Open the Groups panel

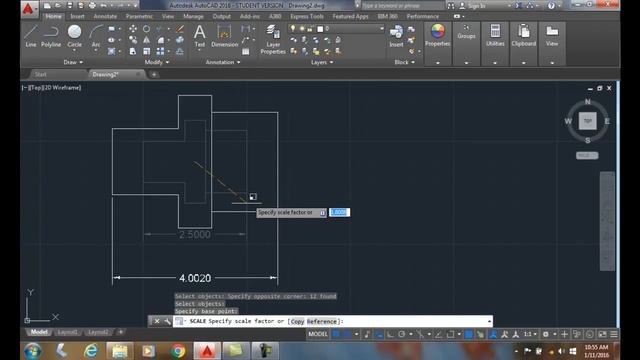pyautogui.click(x=466, y=32)
